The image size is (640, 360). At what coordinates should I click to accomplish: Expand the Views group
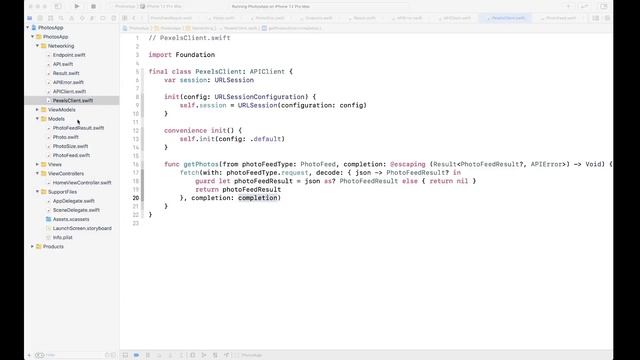tap(37, 164)
